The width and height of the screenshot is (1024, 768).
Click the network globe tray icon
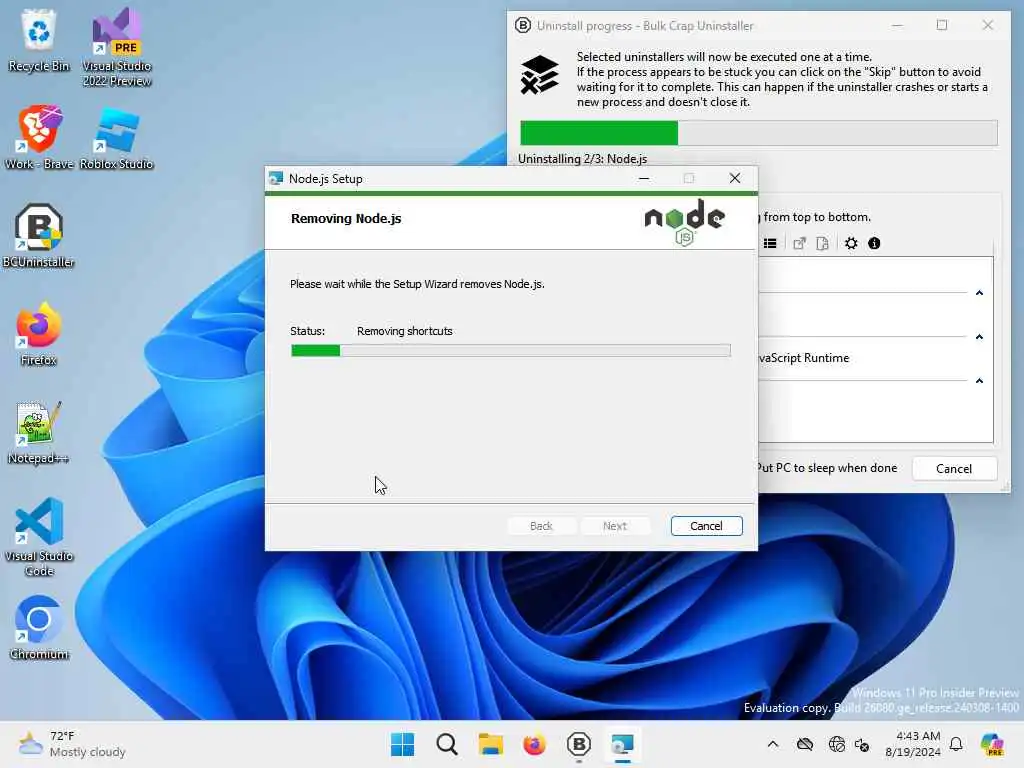(836, 744)
